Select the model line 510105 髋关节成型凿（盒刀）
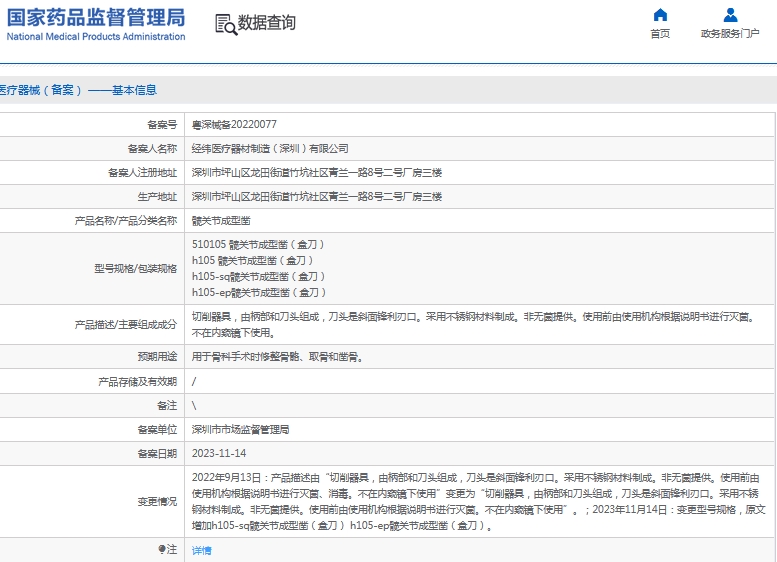The height and width of the screenshot is (562, 777). [x=258, y=244]
